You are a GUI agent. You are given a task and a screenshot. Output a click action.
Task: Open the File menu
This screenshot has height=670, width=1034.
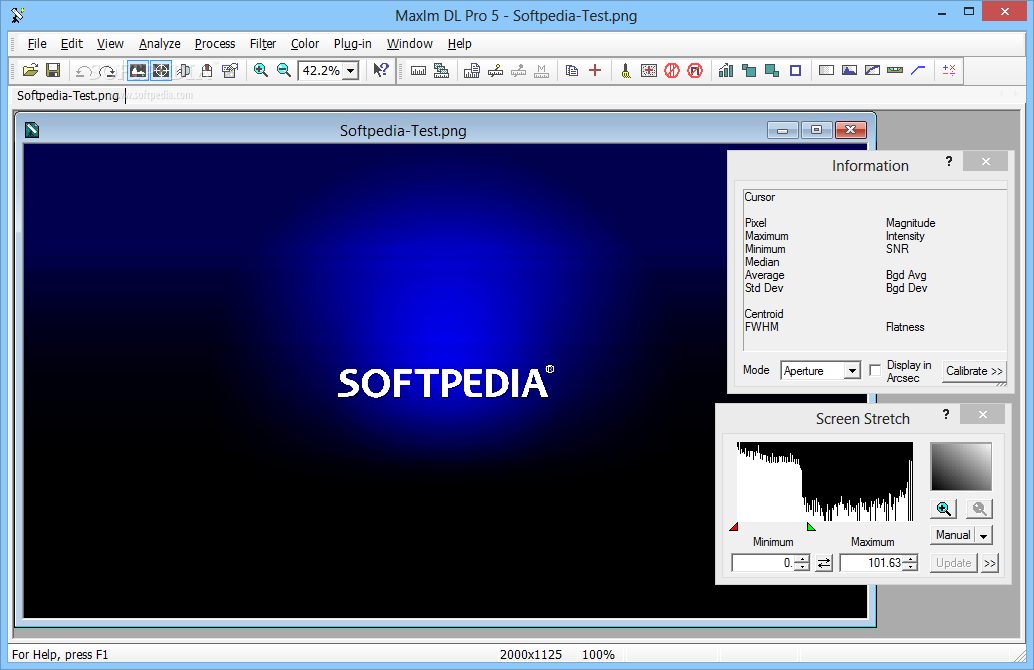point(37,44)
